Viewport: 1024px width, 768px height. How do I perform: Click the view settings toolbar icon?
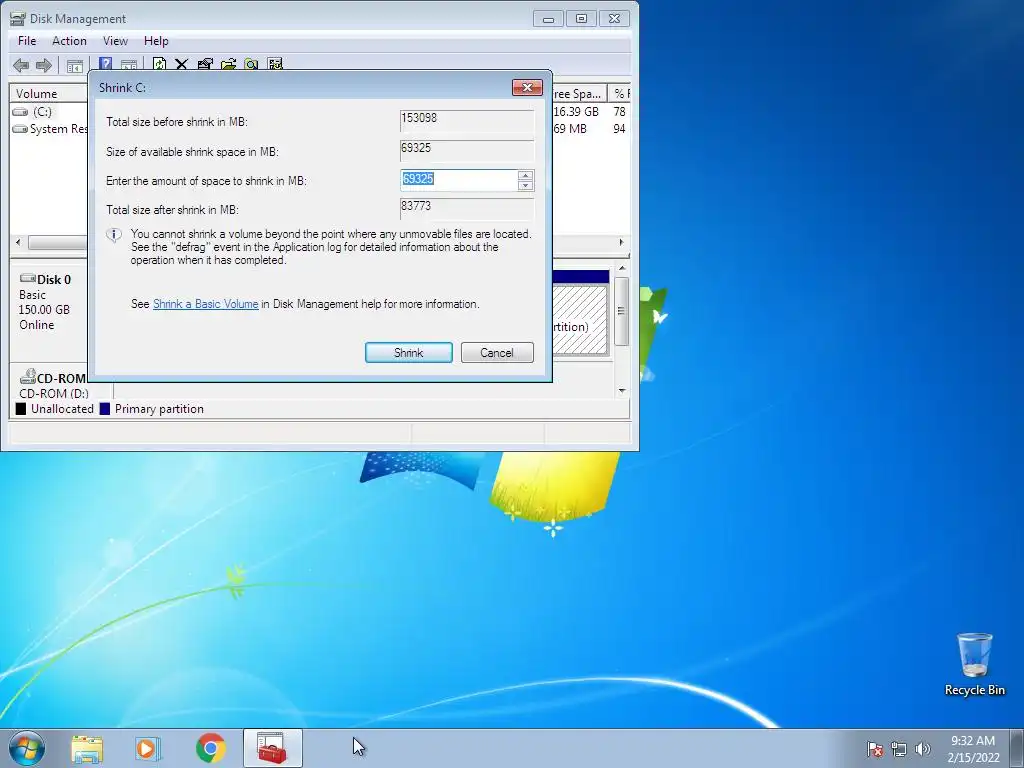pyautogui.click(x=275, y=64)
